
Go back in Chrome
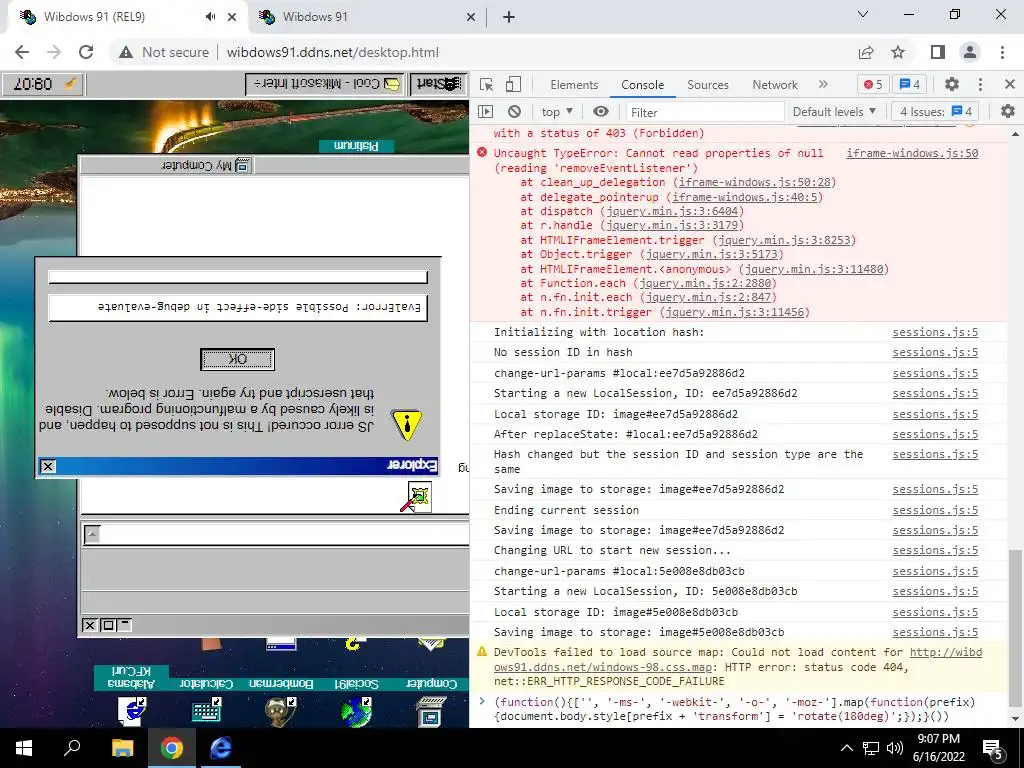click(22, 52)
